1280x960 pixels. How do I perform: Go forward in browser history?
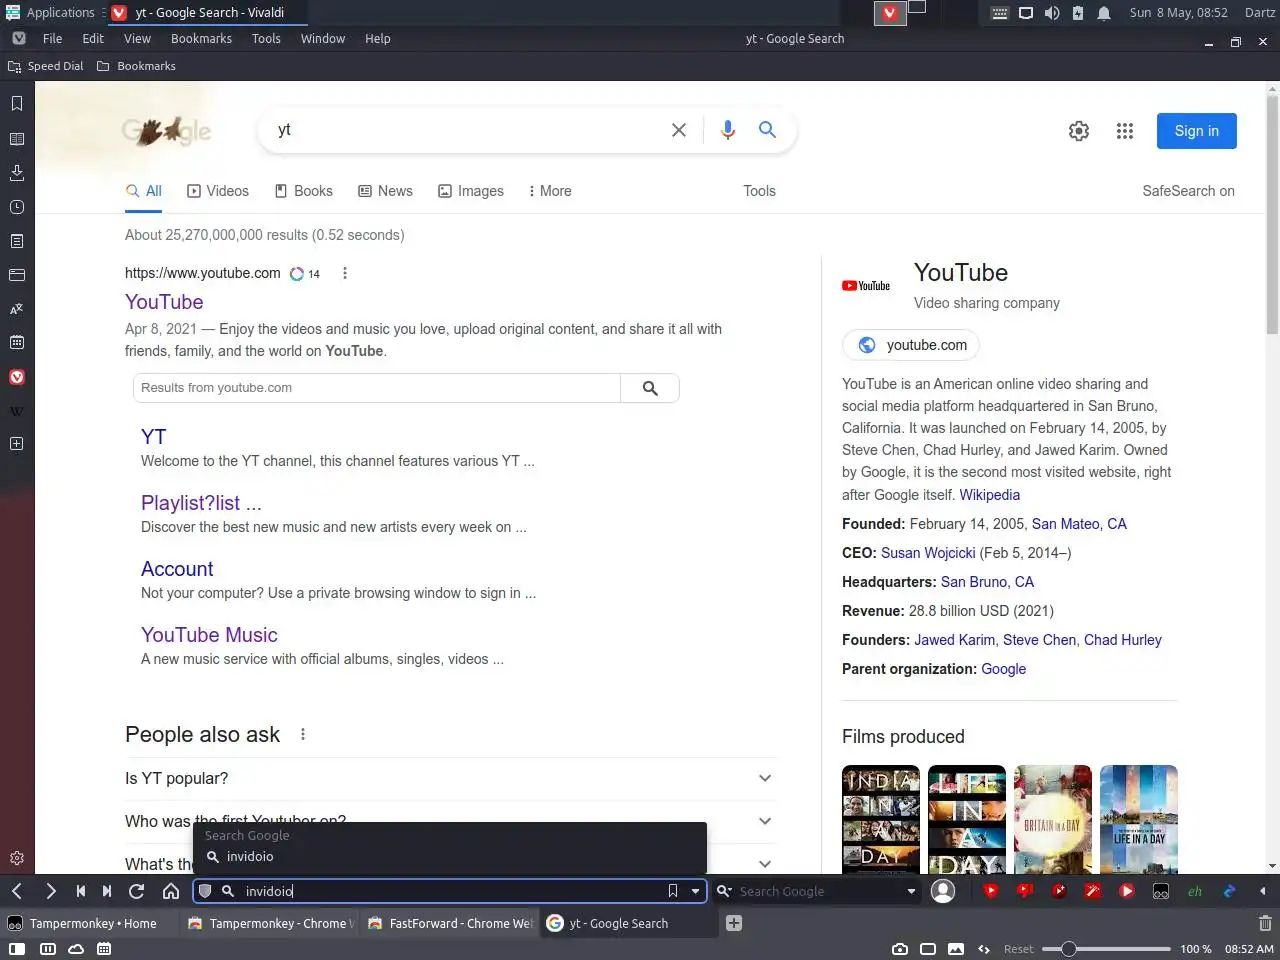51,891
